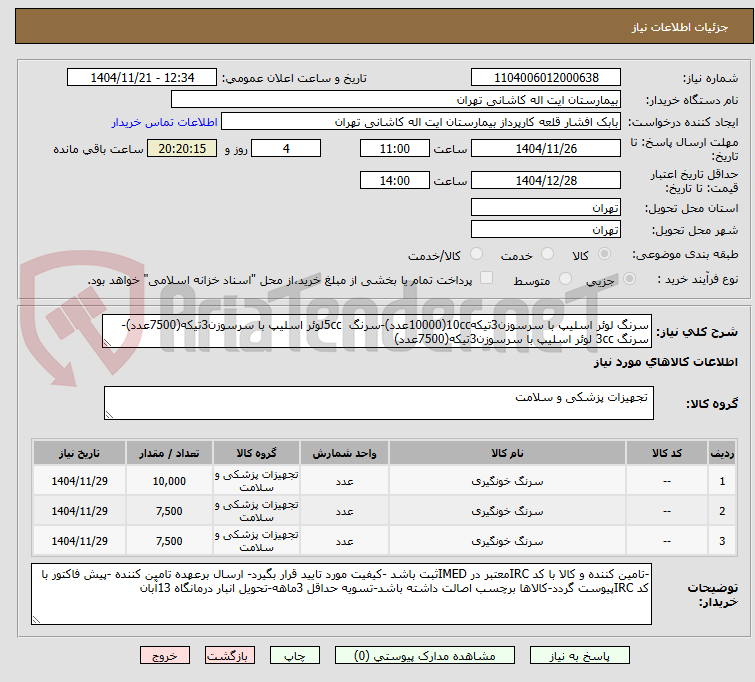
Task: Select the متوسط purchase type radio
Action: (565, 278)
